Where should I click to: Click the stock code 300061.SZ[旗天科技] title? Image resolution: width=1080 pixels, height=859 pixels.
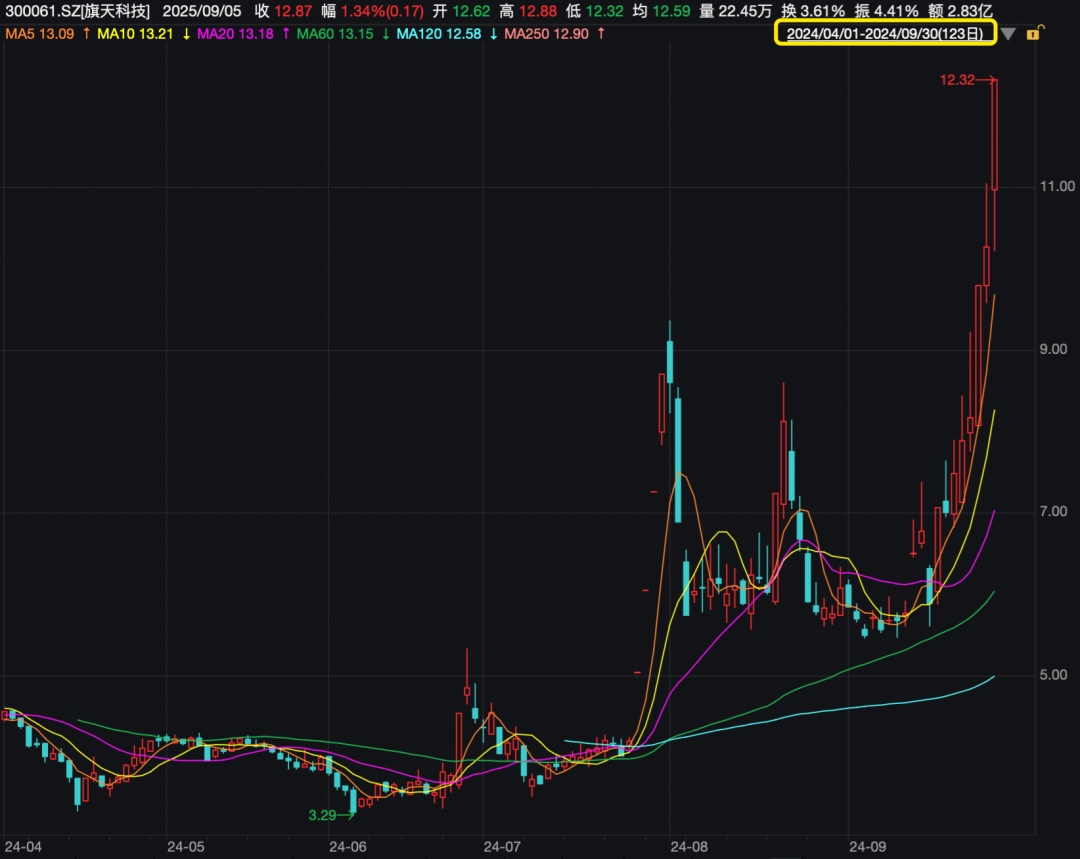pyautogui.click(x=78, y=11)
